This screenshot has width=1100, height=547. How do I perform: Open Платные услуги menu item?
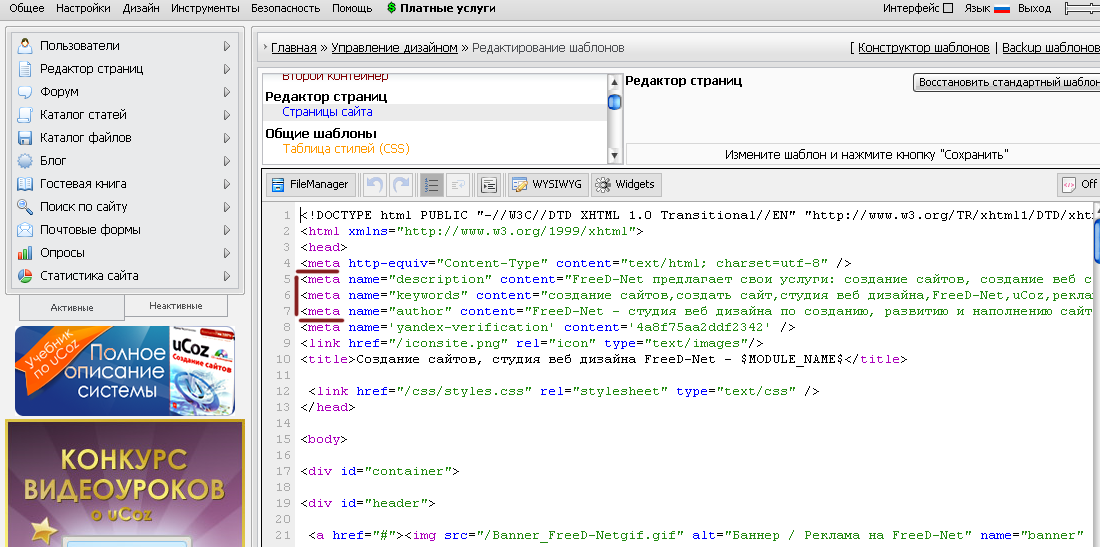[448, 8]
